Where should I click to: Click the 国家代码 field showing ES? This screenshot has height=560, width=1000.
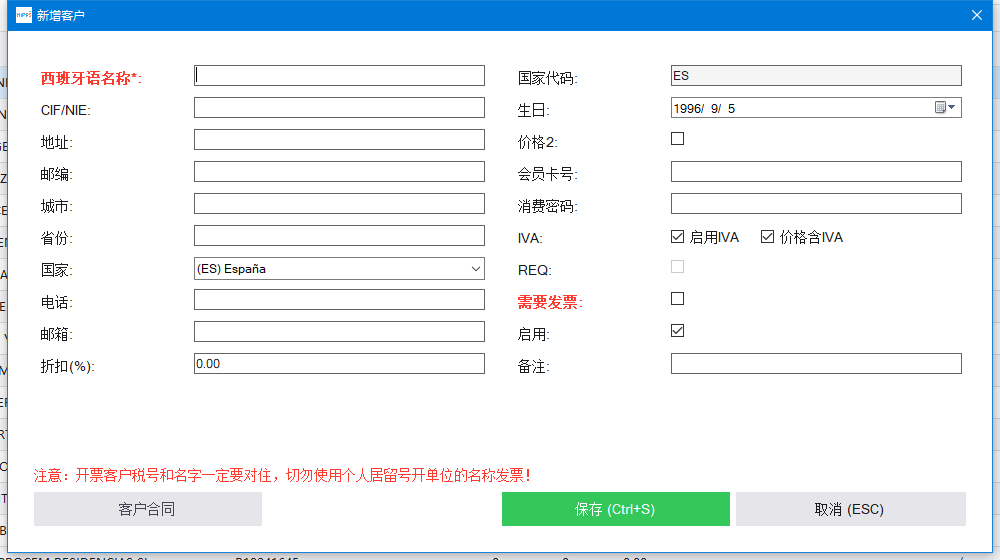[x=816, y=75]
